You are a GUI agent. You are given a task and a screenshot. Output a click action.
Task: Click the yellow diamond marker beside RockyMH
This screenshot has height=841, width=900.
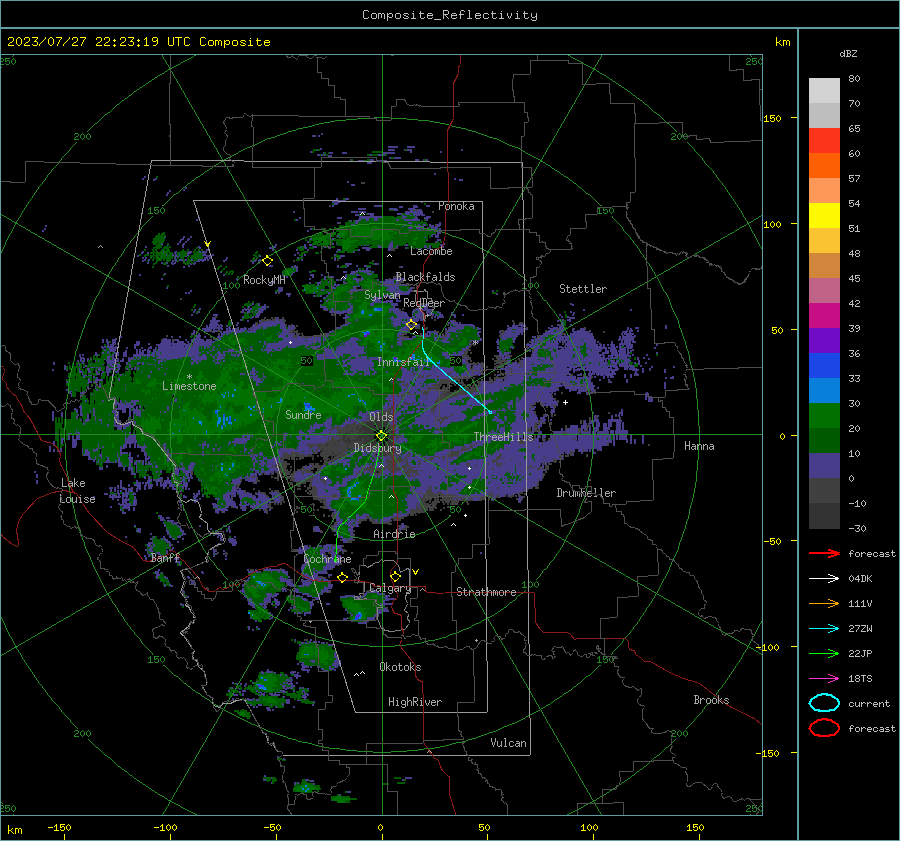tap(267, 261)
